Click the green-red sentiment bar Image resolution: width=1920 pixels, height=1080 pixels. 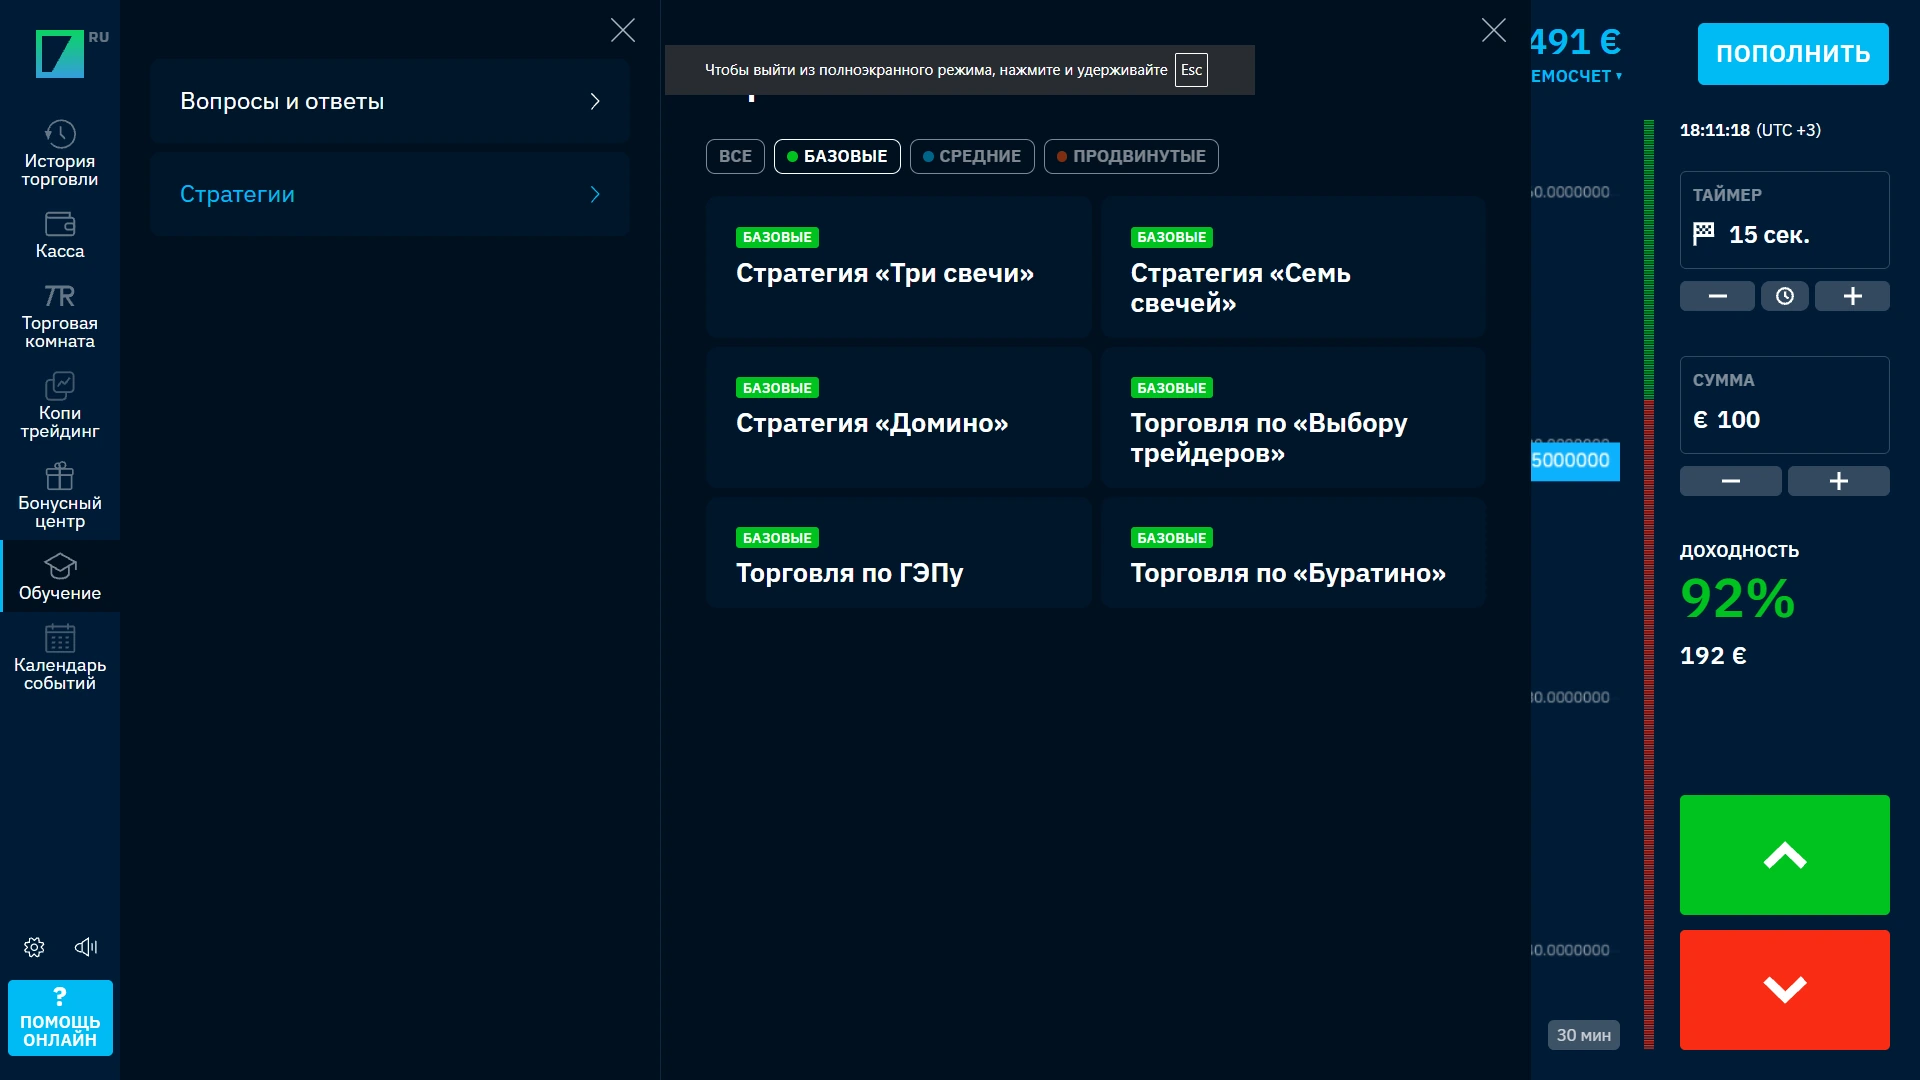pos(1649,584)
